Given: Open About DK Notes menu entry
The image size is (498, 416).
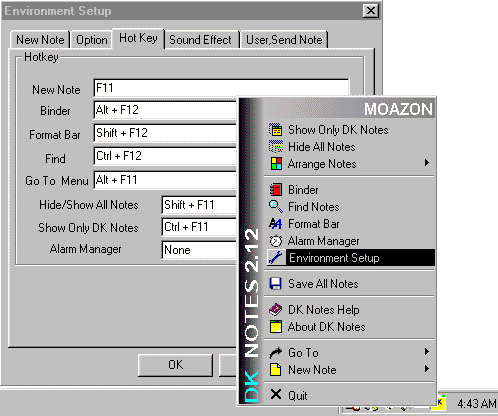Looking at the screenshot, I should coord(350,327).
